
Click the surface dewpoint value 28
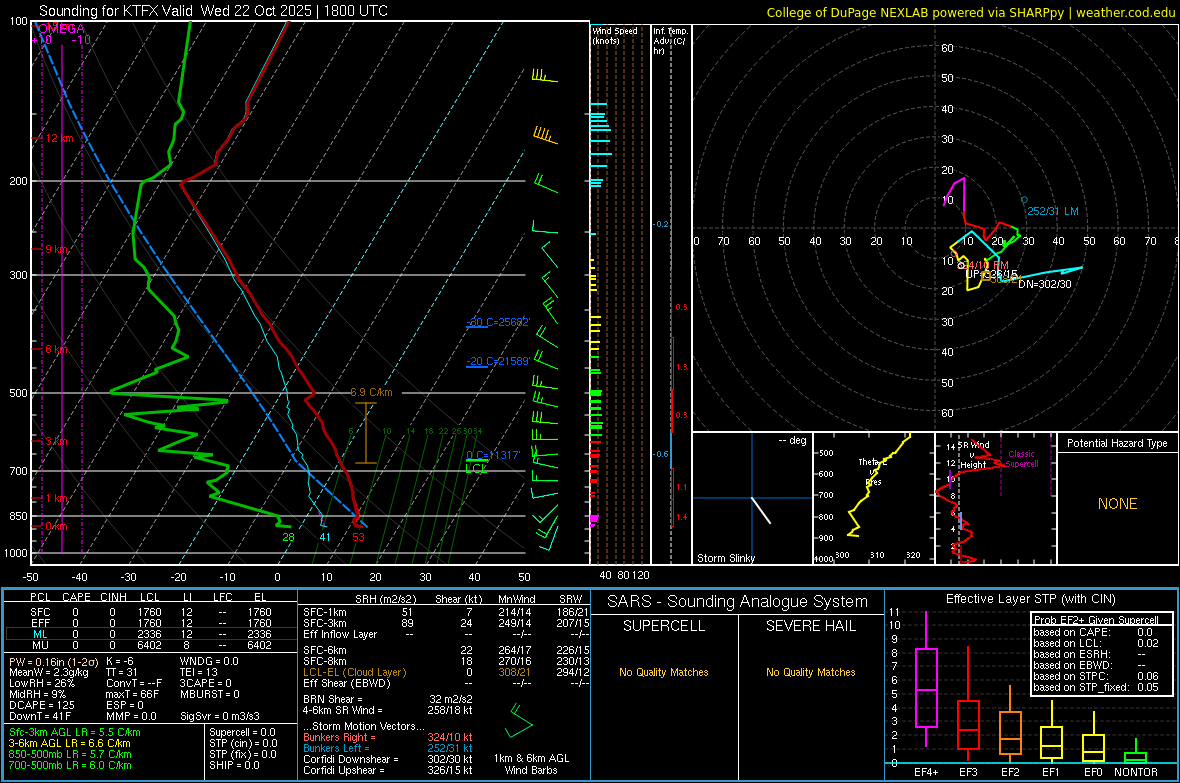[288, 537]
